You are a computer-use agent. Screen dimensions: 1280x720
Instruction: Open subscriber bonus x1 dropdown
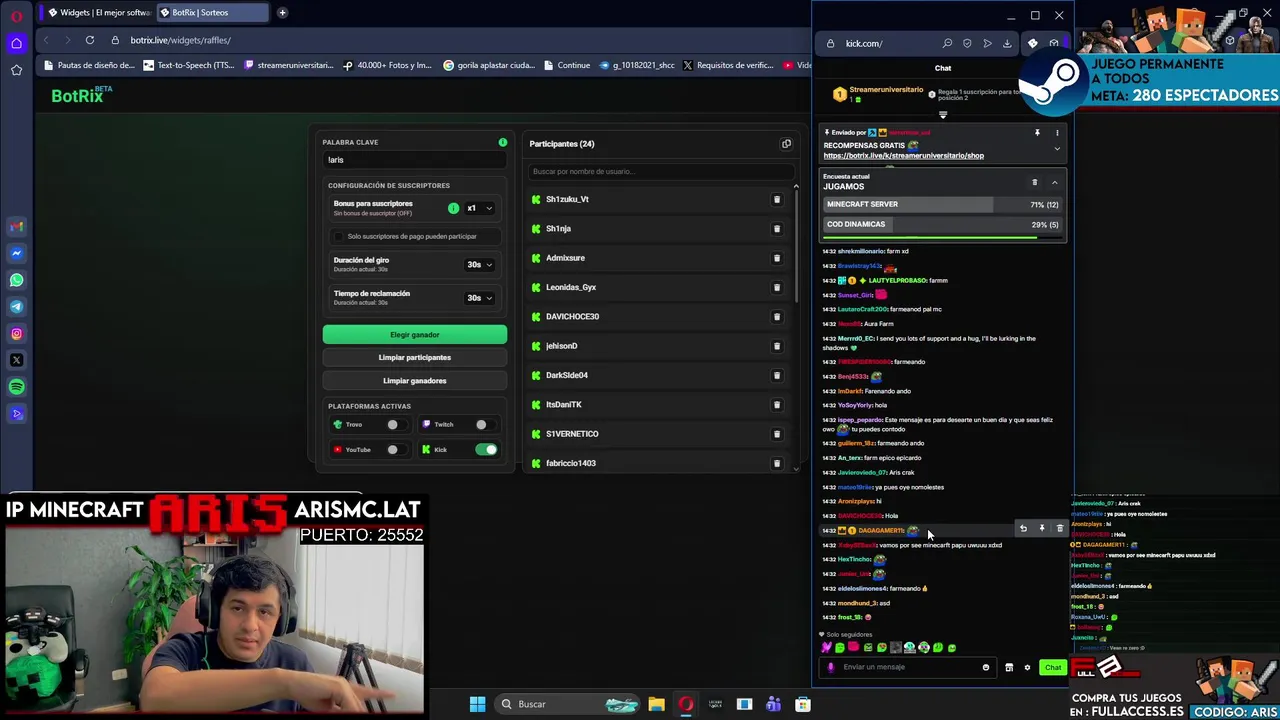pos(479,208)
